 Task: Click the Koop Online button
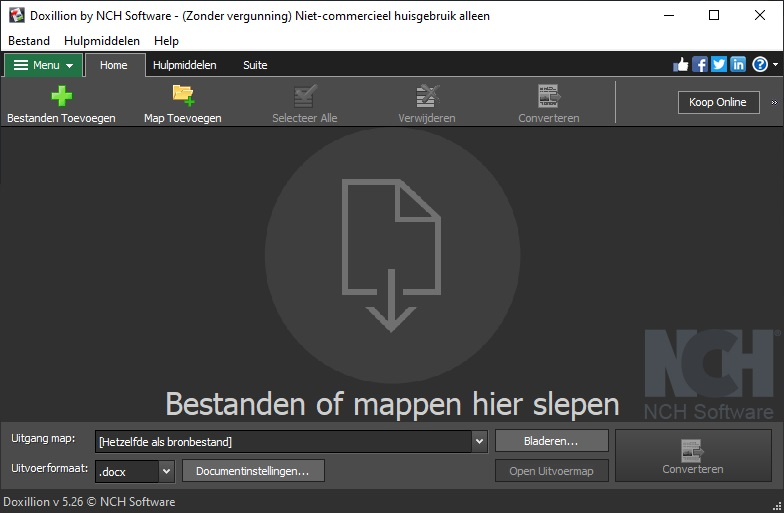[718, 102]
